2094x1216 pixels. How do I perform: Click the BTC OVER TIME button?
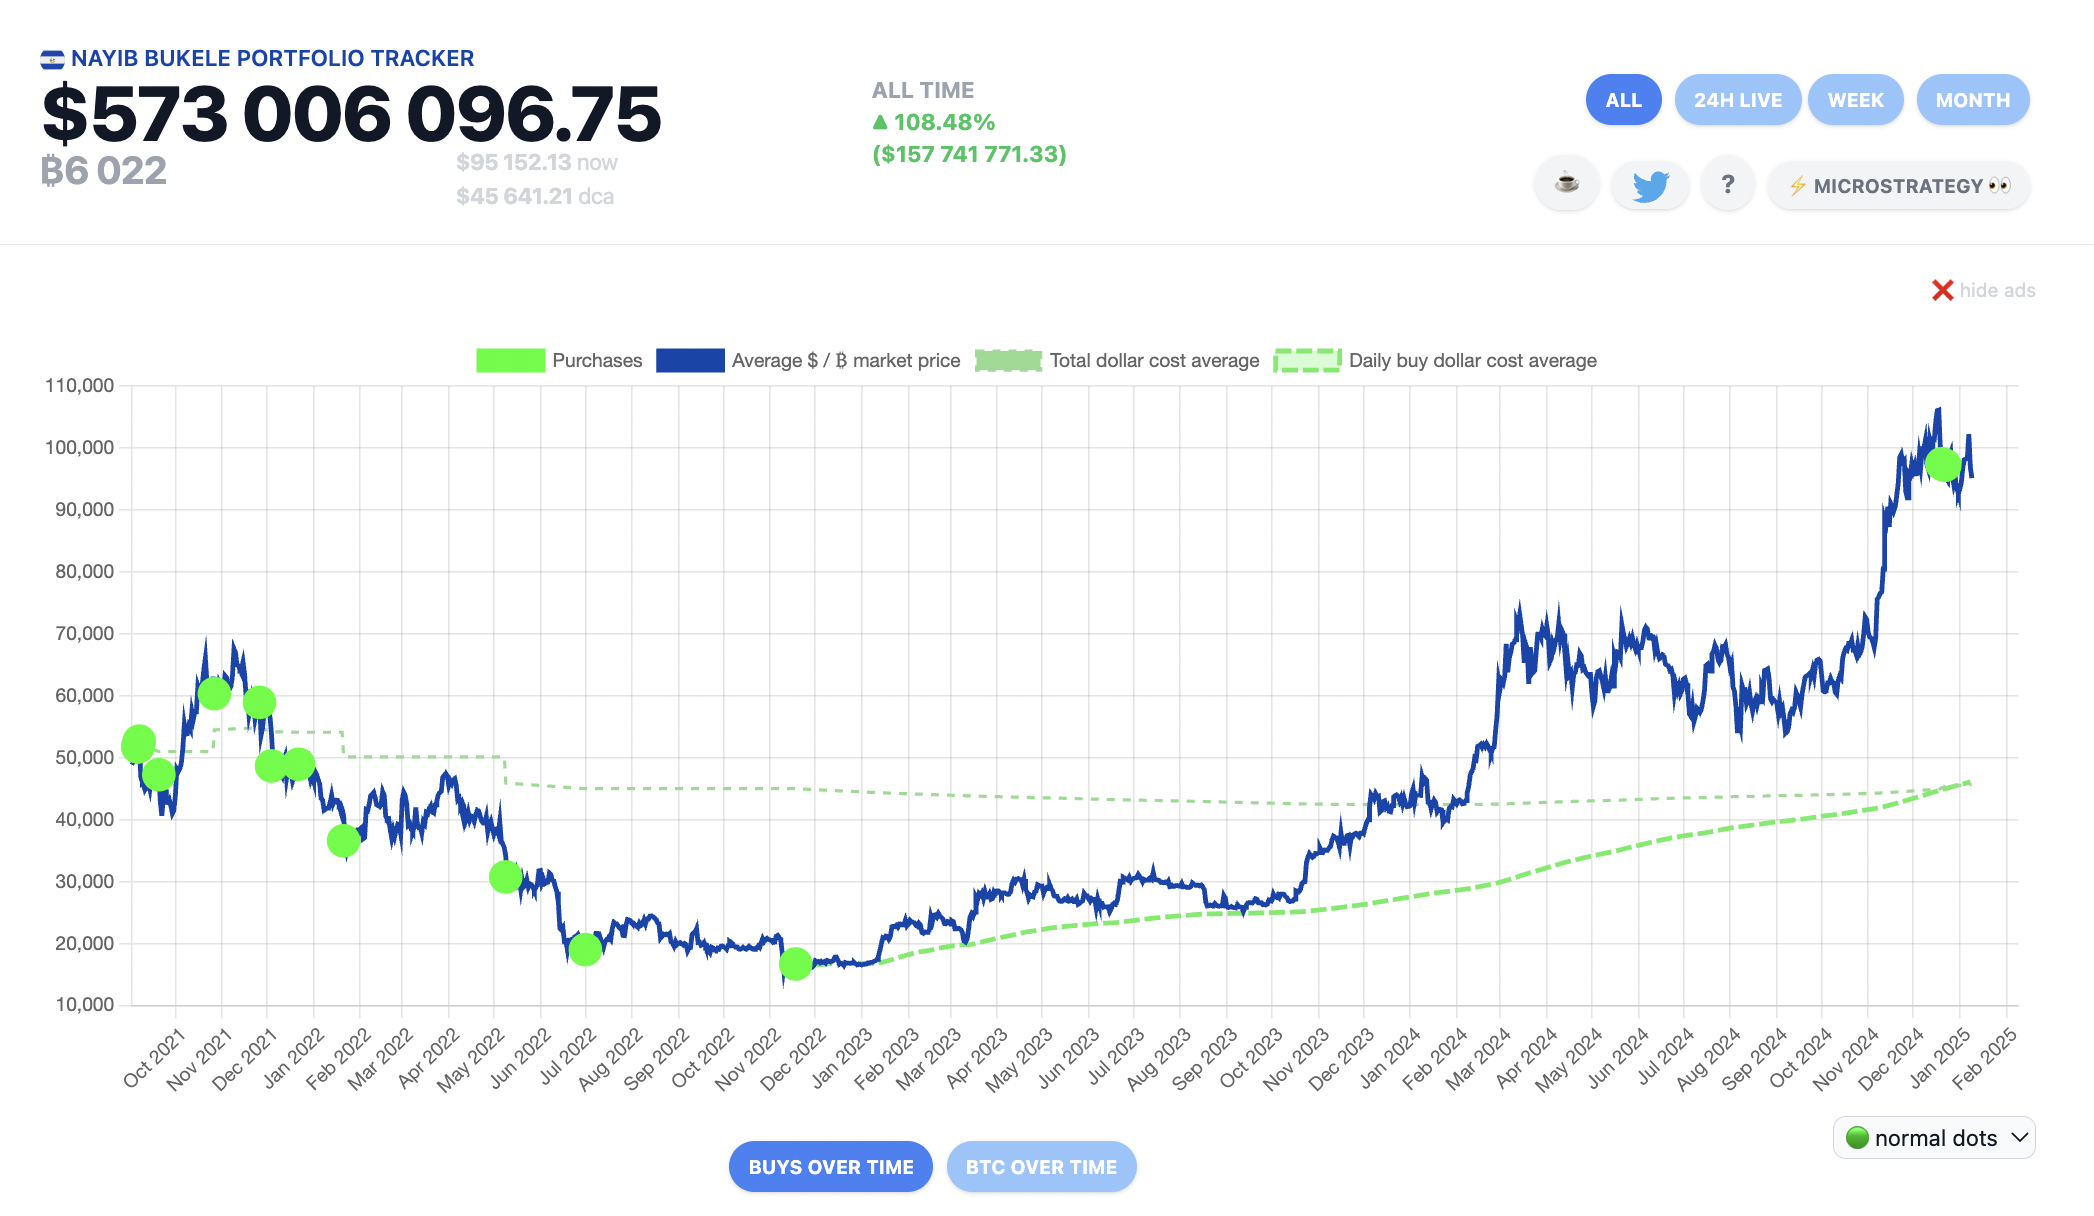pyautogui.click(x=1041, y=1167)
